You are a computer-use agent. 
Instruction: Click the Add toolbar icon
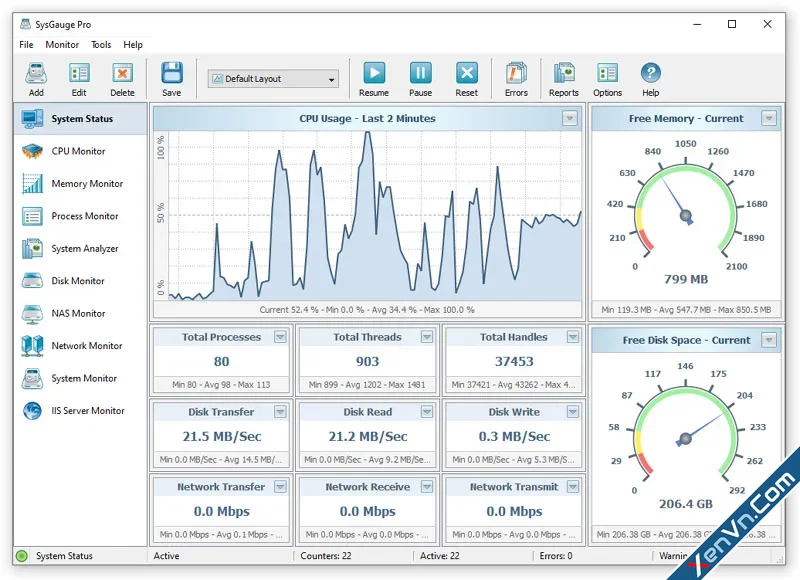pyautogui.click(x=36, y=74)
